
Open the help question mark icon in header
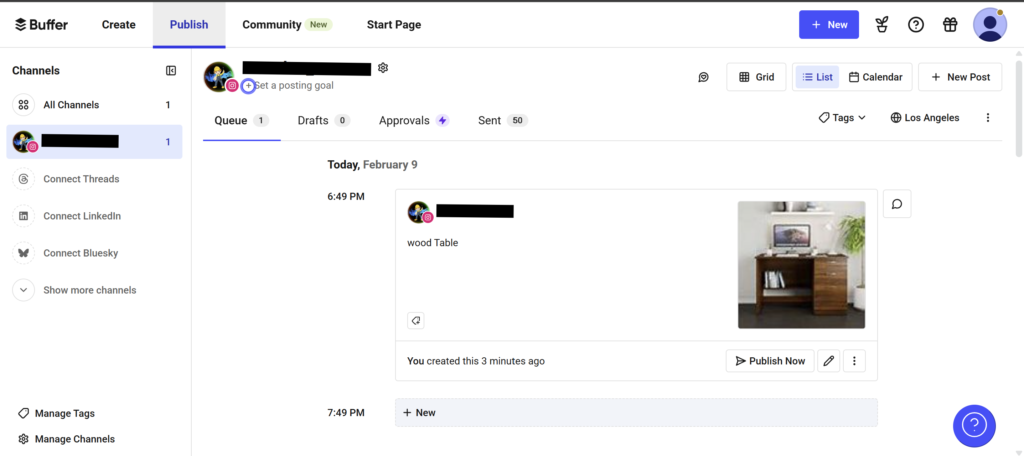point(916,25)
